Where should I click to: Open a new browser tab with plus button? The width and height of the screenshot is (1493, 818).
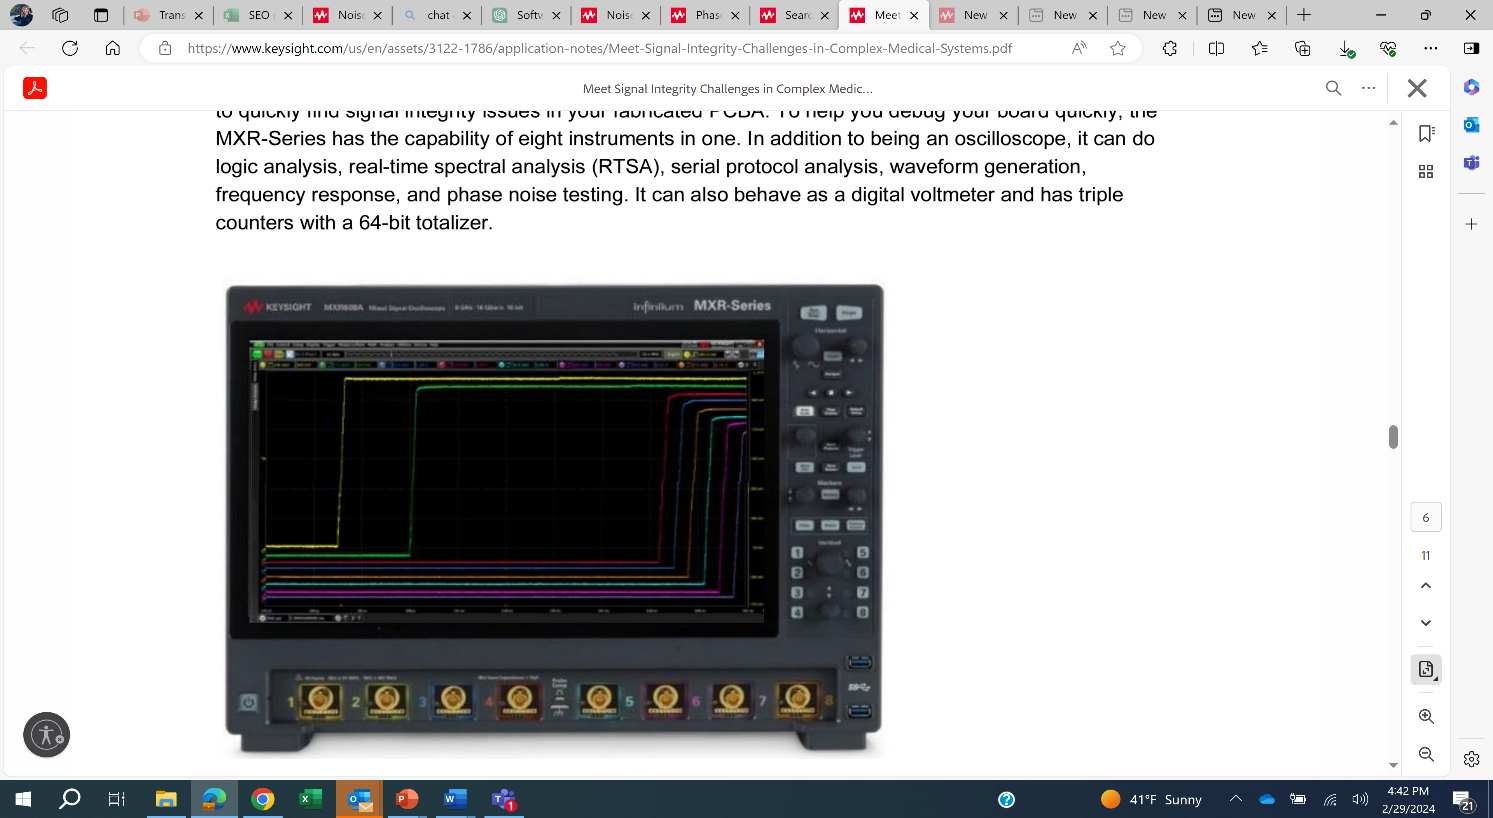[1303, 15]
